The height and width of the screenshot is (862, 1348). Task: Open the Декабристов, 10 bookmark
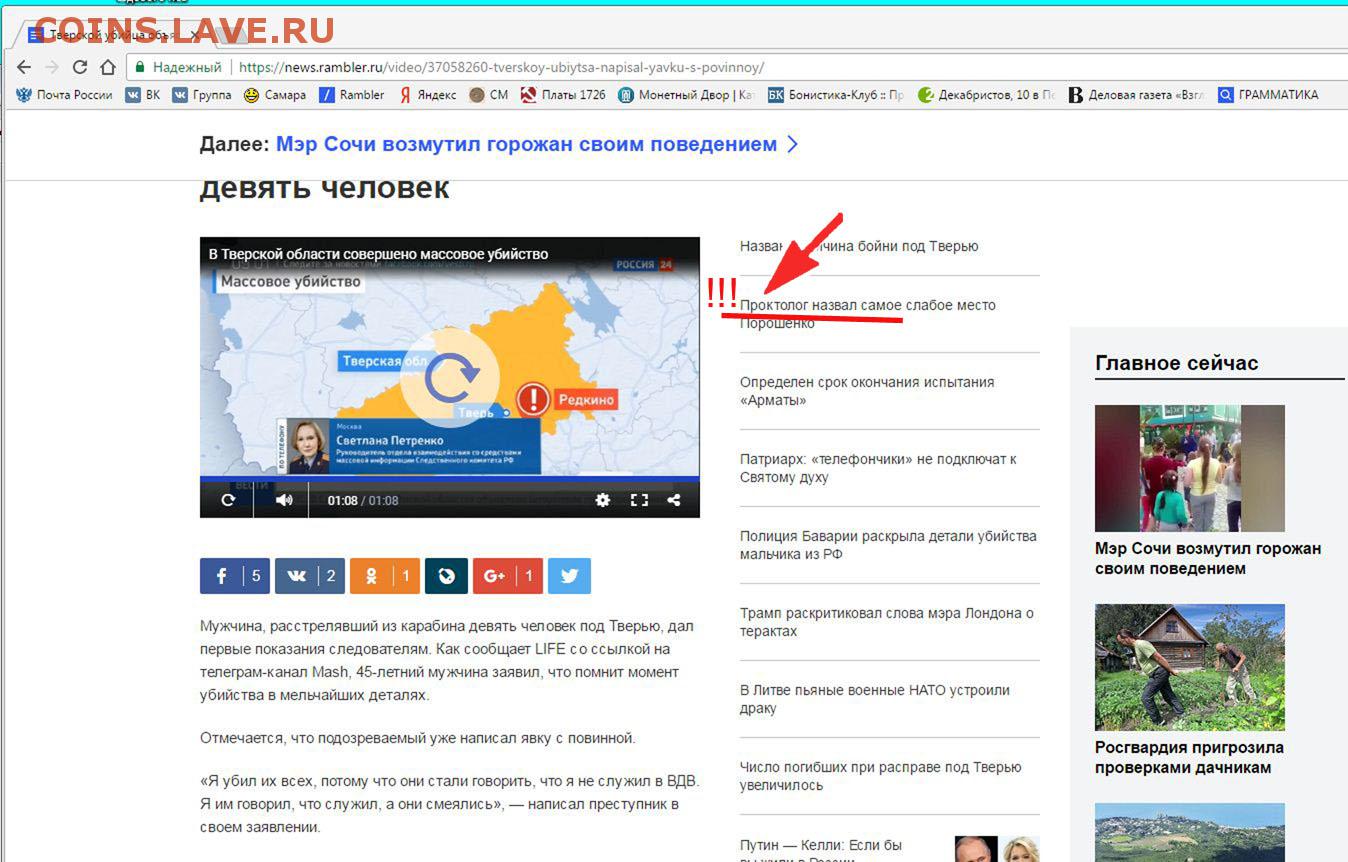pos(986,95)
